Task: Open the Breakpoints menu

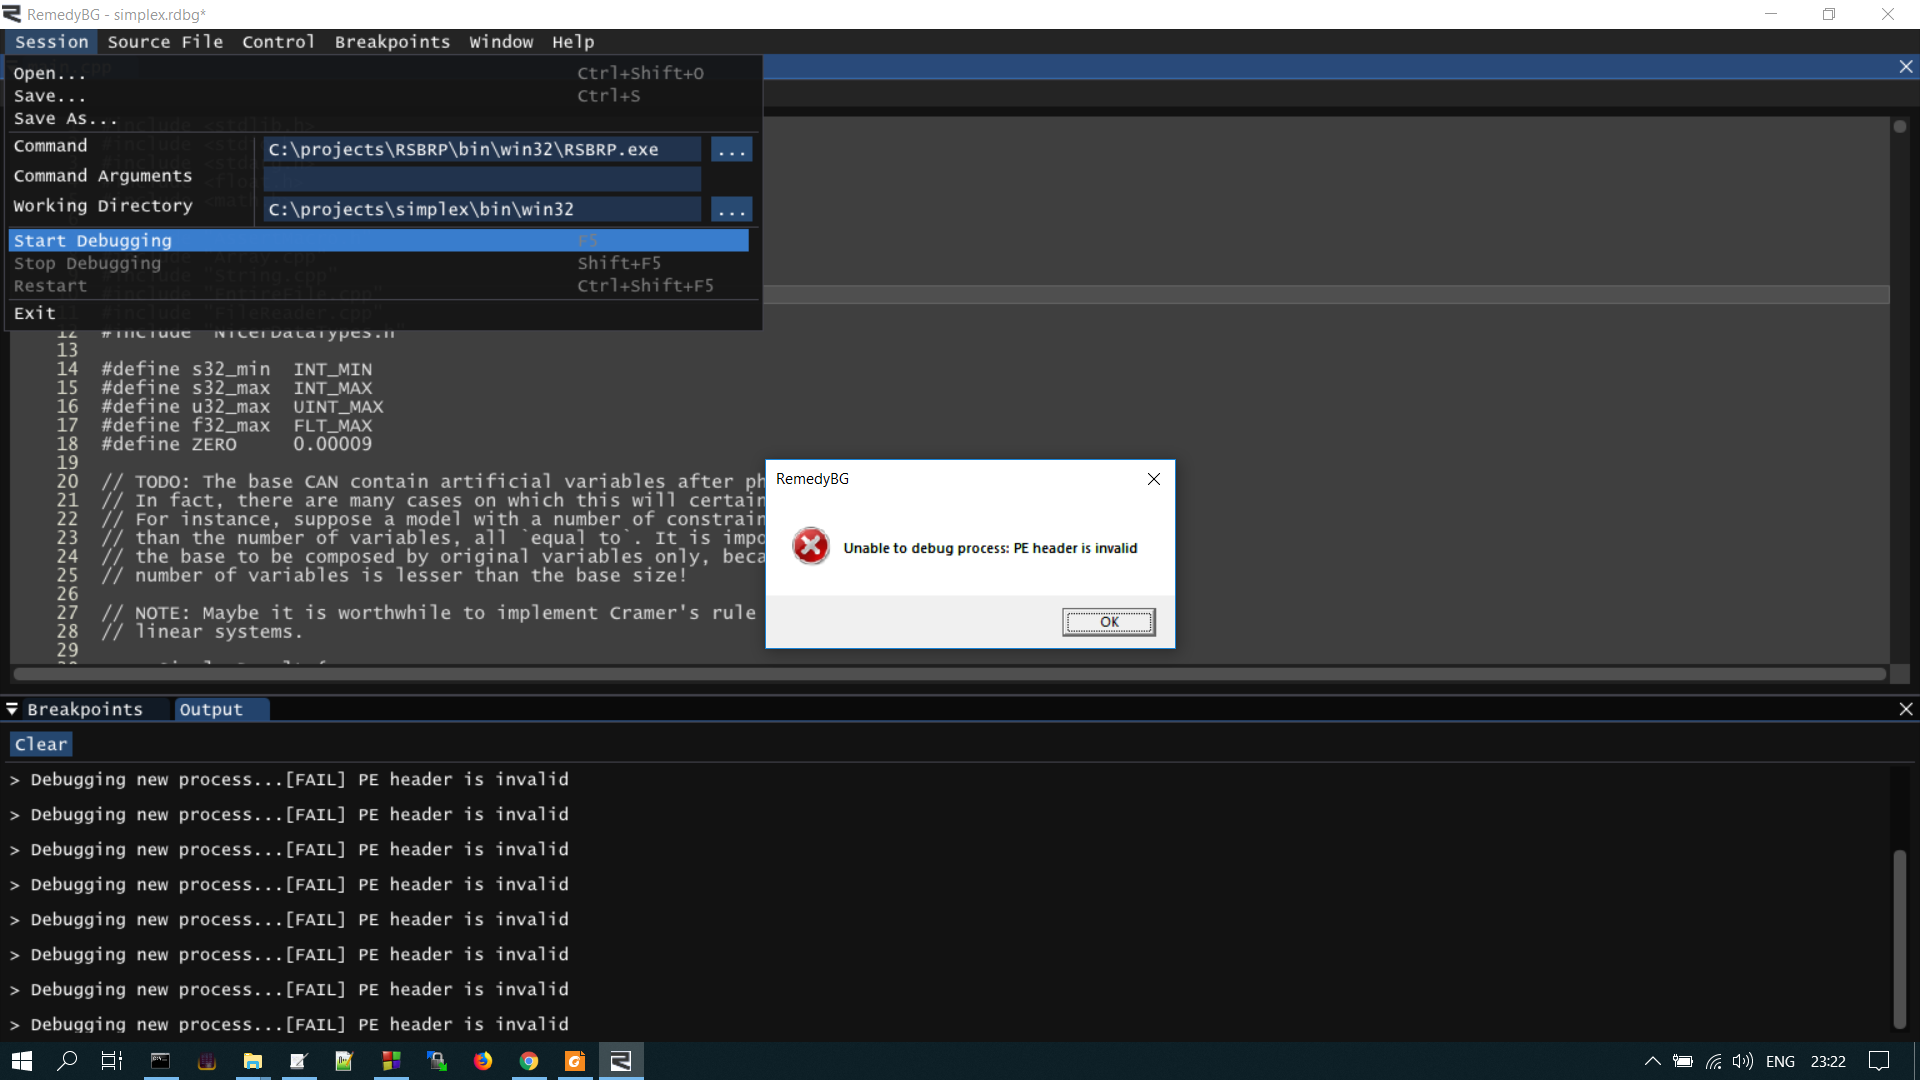Action: click(392, 42)
